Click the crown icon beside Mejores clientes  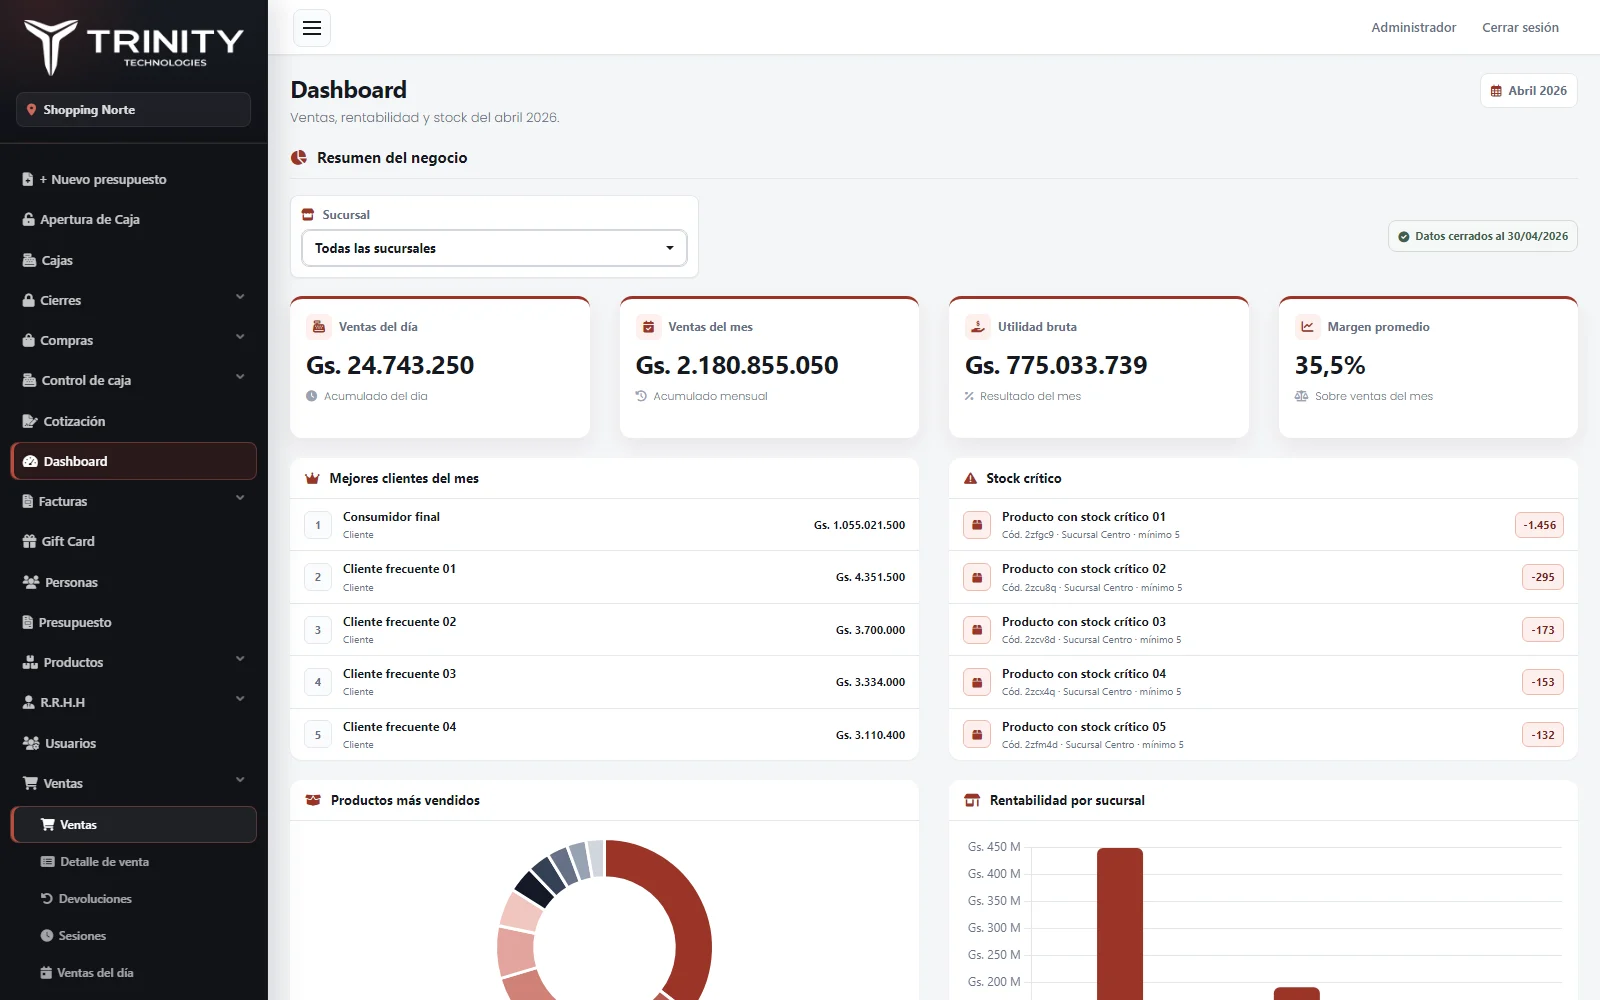point(312,479)
